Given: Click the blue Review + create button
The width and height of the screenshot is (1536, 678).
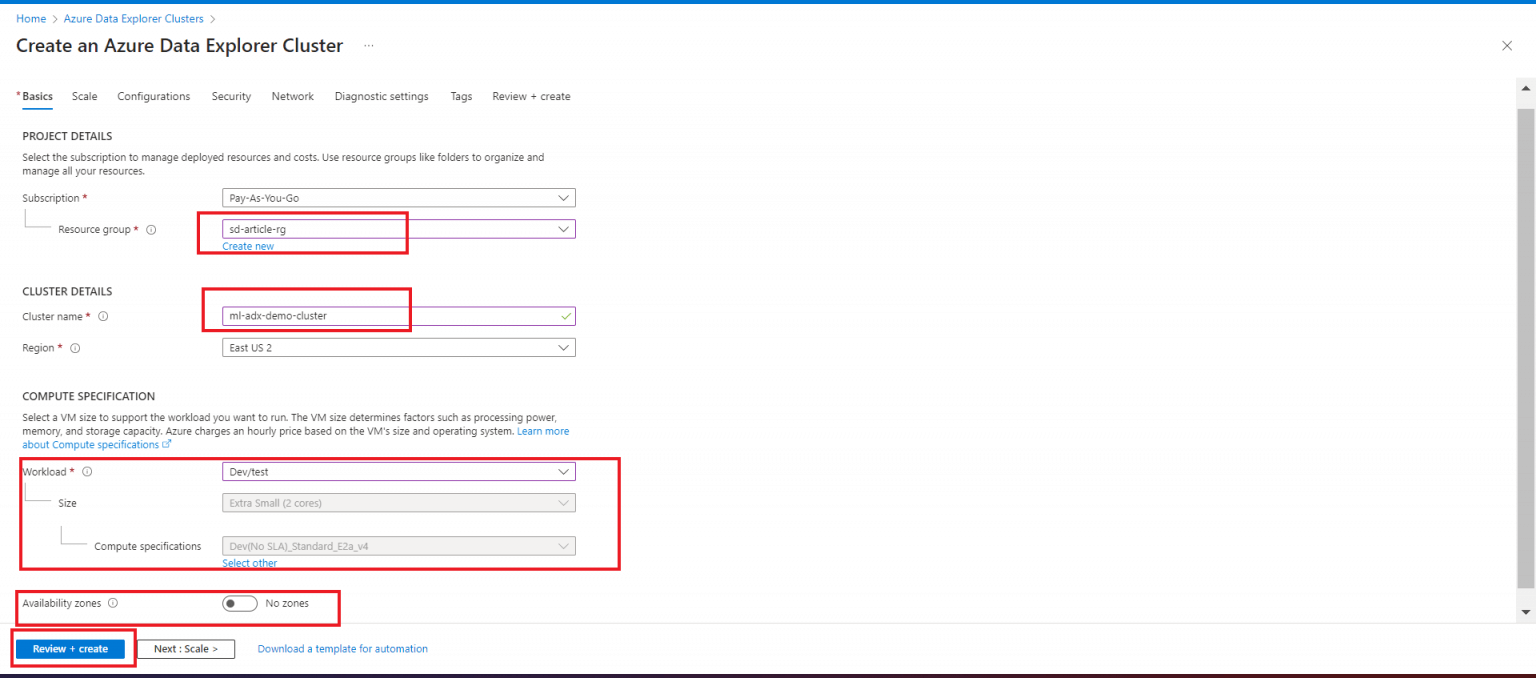Looking at the screenshot, I should click(x=70, y=649).
